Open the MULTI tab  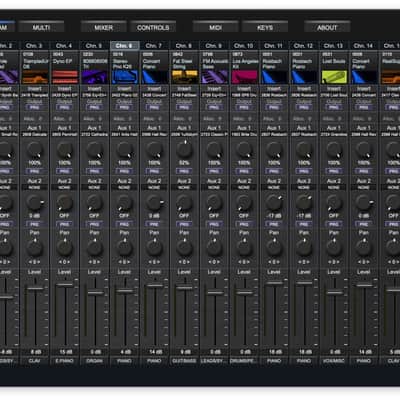[x=41, y=27]
